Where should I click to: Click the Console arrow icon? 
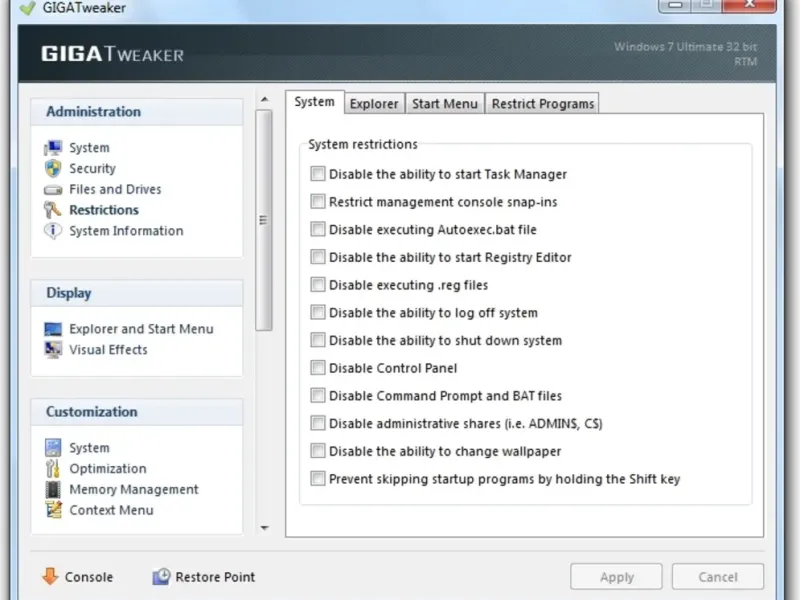[50, 577]
